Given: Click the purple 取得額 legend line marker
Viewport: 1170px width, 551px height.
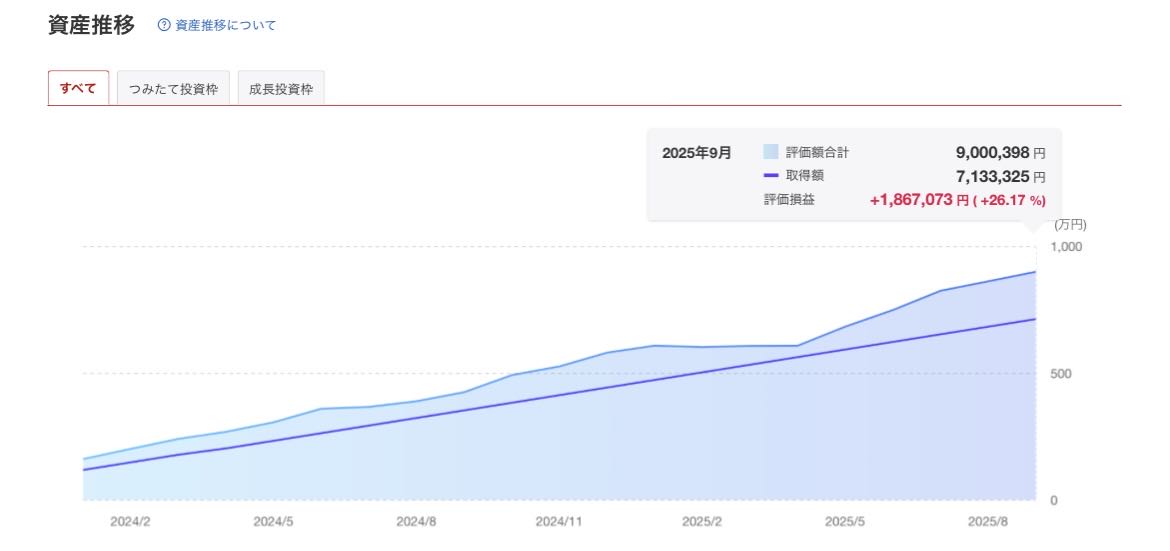Looking at the screenshot, I should coord(770,176).
